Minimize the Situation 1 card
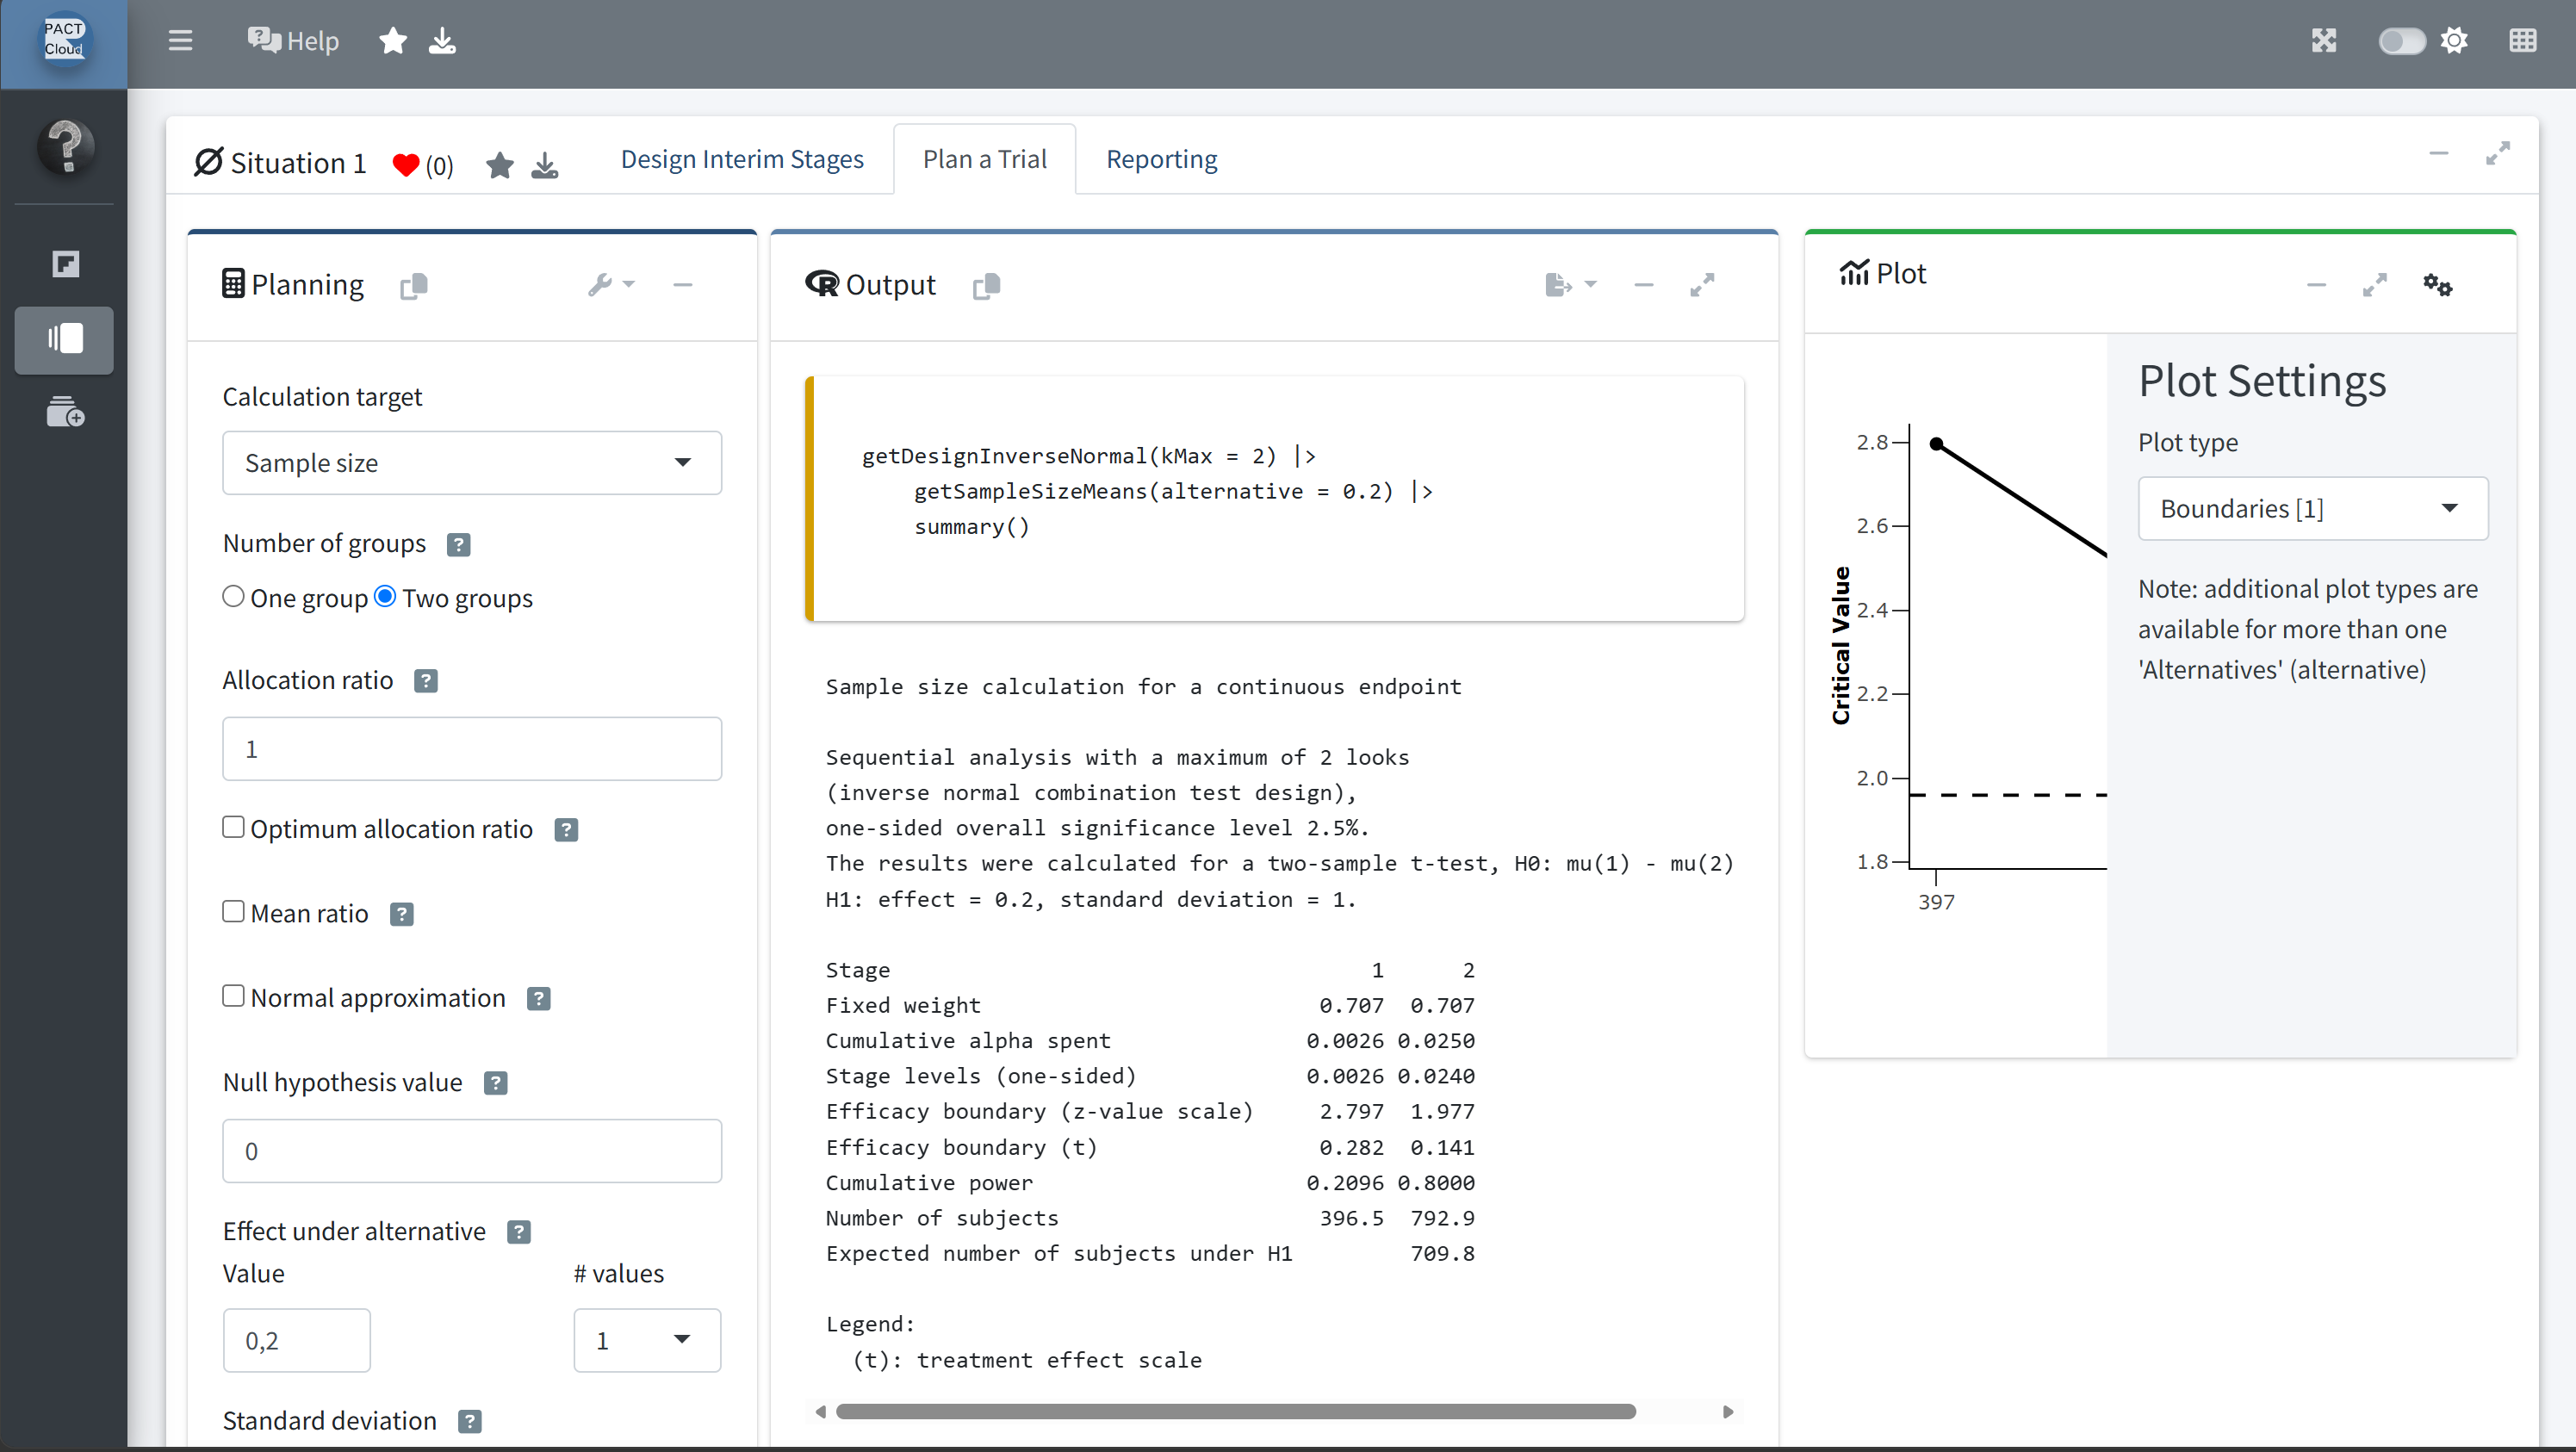The width and height of the screenshot is (2576, 1452). click(2438, 153)
